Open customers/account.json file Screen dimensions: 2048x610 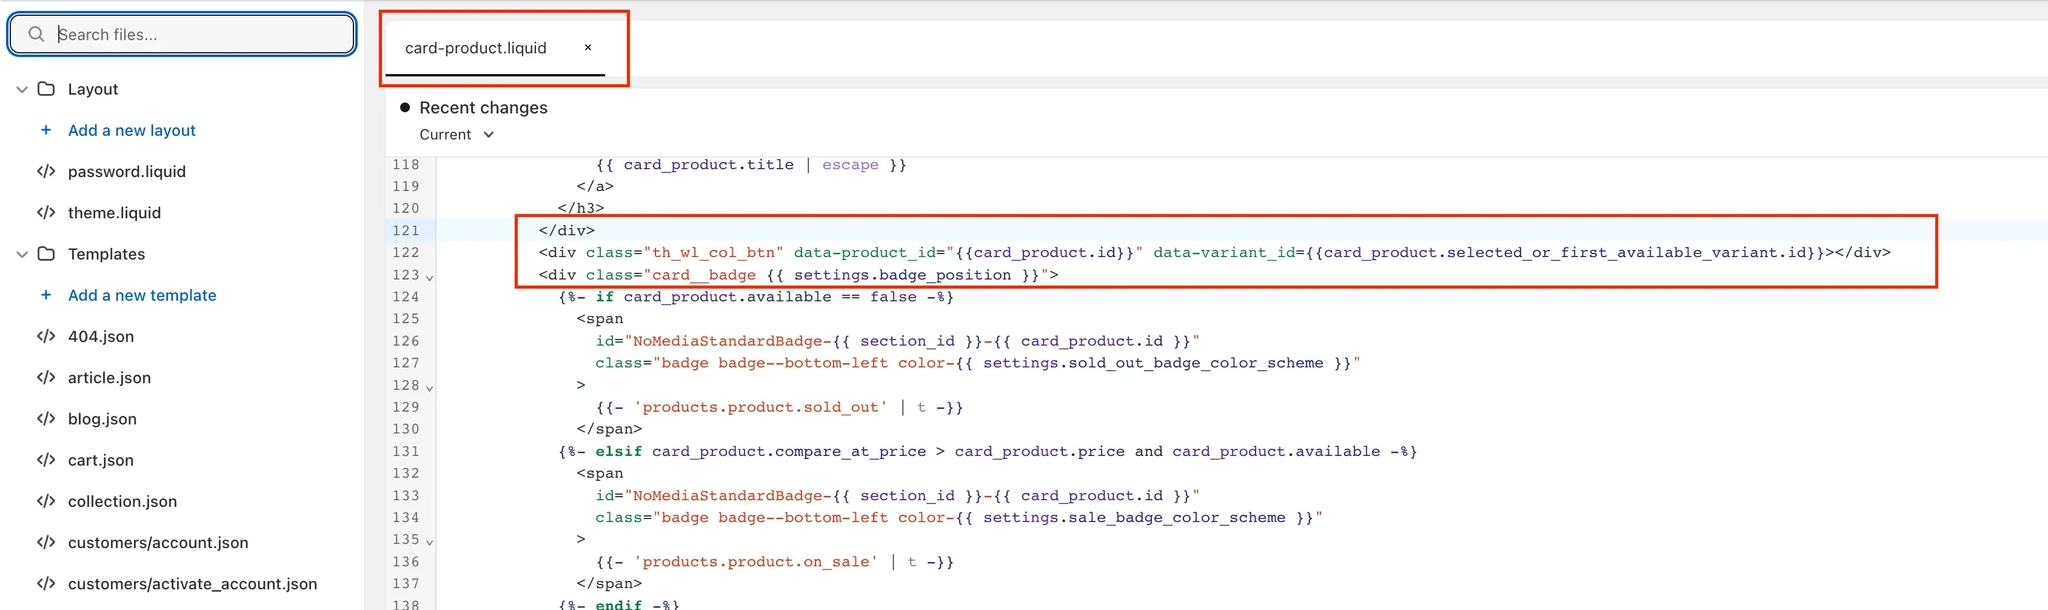pyautogui.click(x=158, y=542)
